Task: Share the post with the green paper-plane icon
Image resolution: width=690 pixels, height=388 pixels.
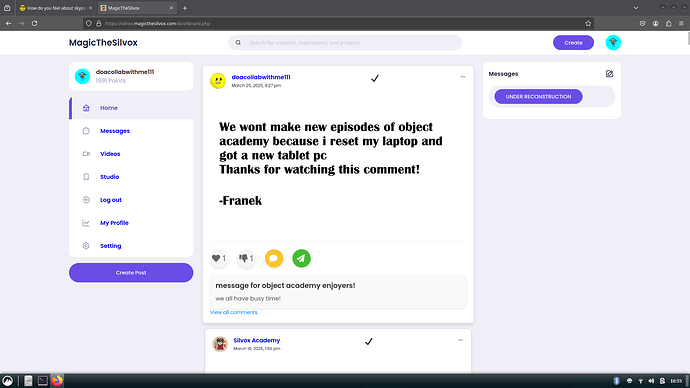Action: tap(301, 258)
